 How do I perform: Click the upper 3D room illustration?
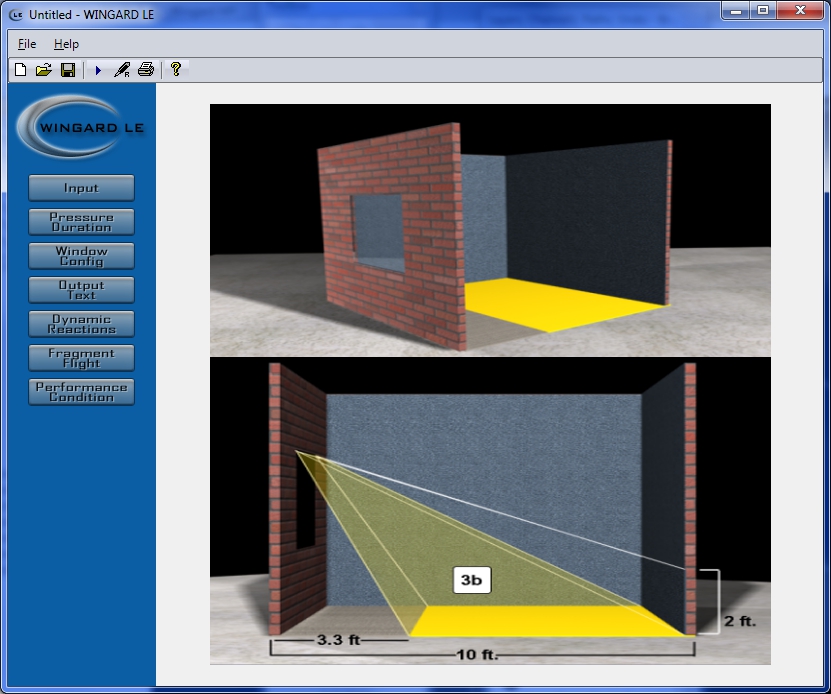pos(490,230)
